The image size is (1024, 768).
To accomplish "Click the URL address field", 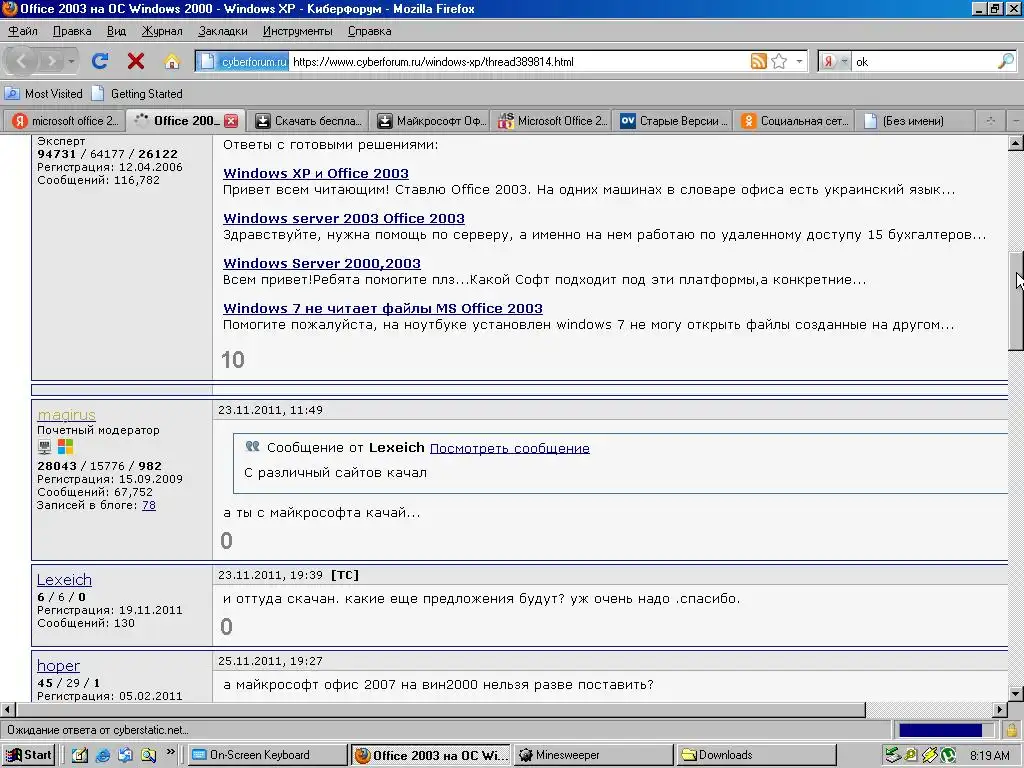I will pos(519,62).
